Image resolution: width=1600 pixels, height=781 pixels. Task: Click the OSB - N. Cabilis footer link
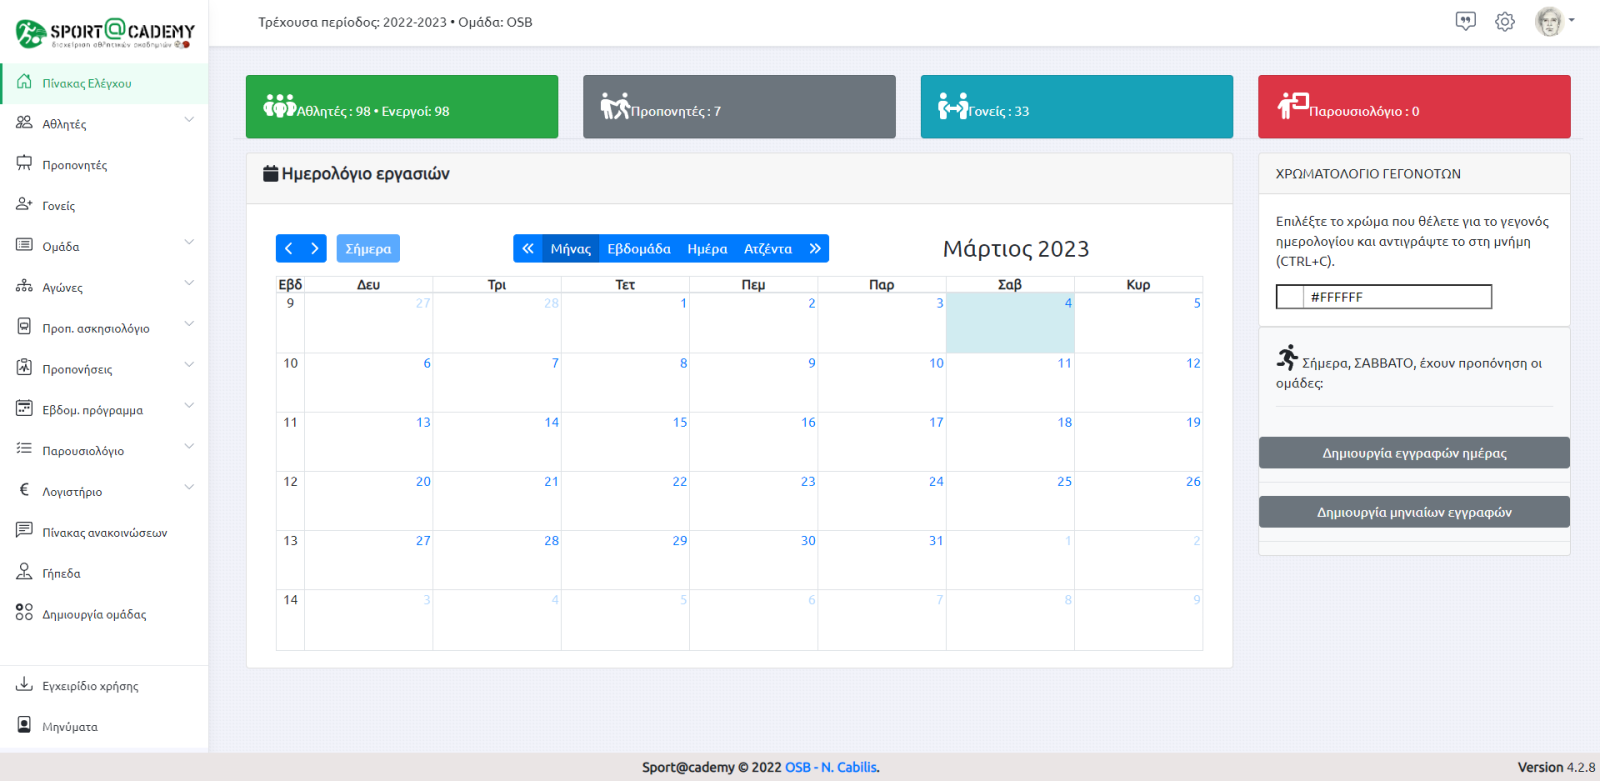coord(831,767)
